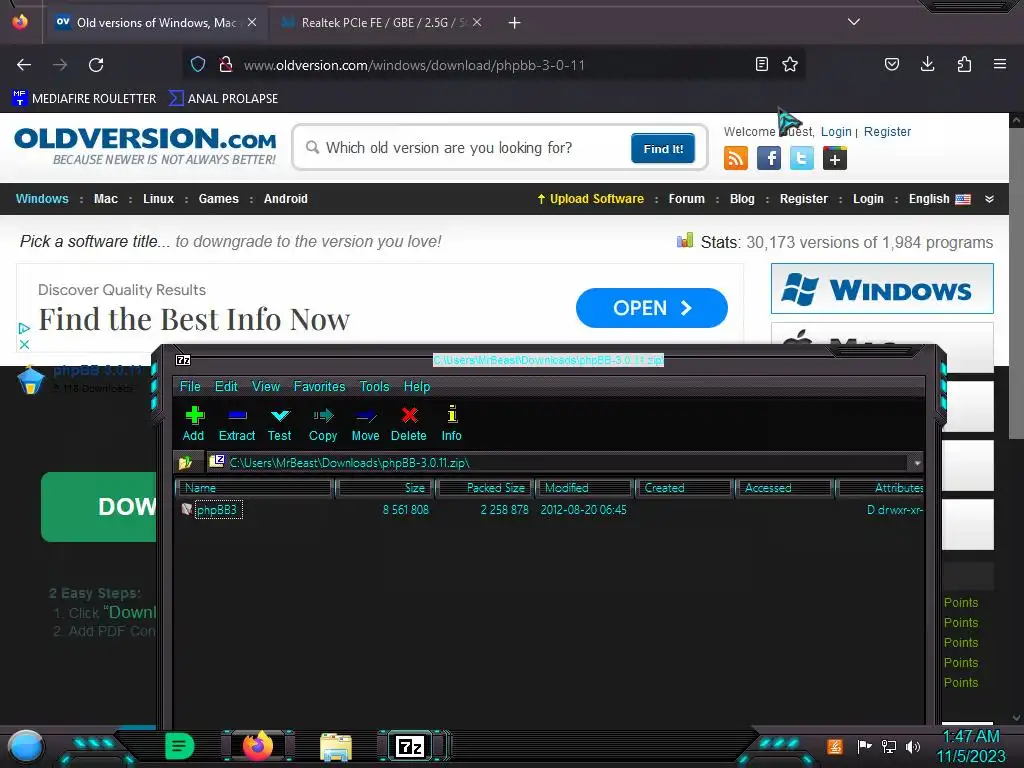Expand the English language selector

[940, 199]
